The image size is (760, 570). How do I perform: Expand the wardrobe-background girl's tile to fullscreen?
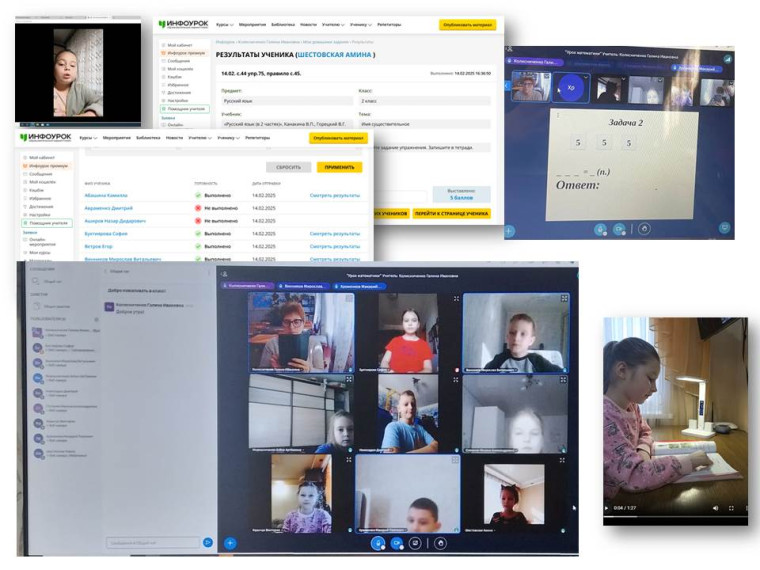[x=348, y=380]
